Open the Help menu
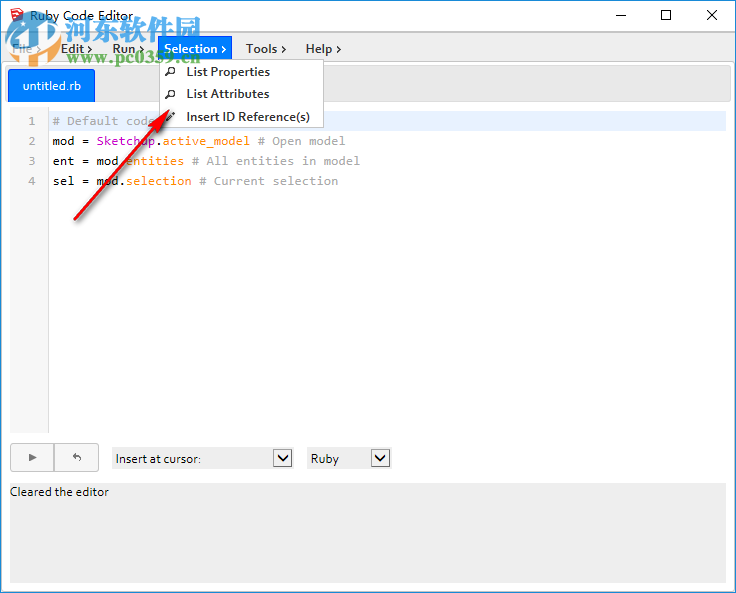Image resolution: width=736 pixels, height=593 pixels. pos(323,49)
